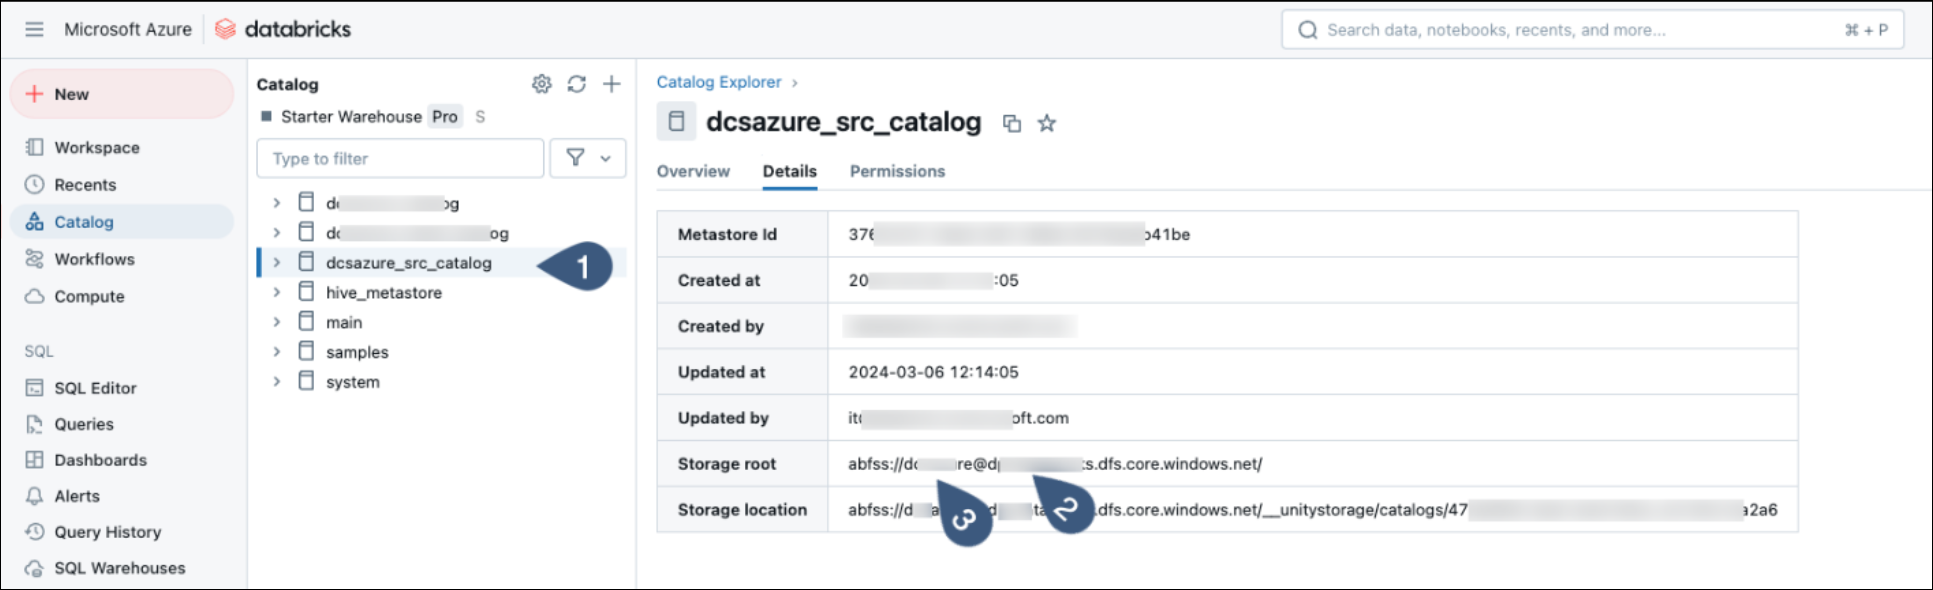Expand the system catalog node
The height and width of the screenshot is (590, 1933).
pos(277,382)
